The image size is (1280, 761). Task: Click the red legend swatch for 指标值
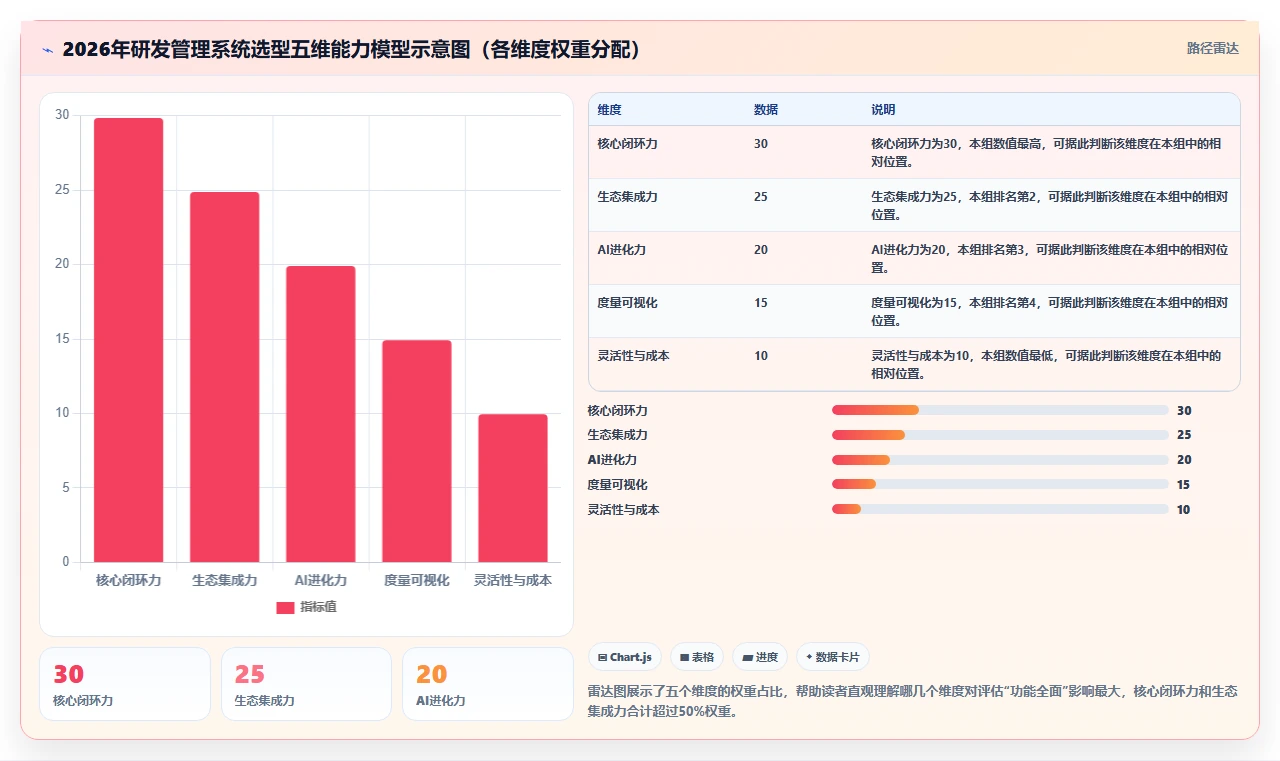(286, 607)
